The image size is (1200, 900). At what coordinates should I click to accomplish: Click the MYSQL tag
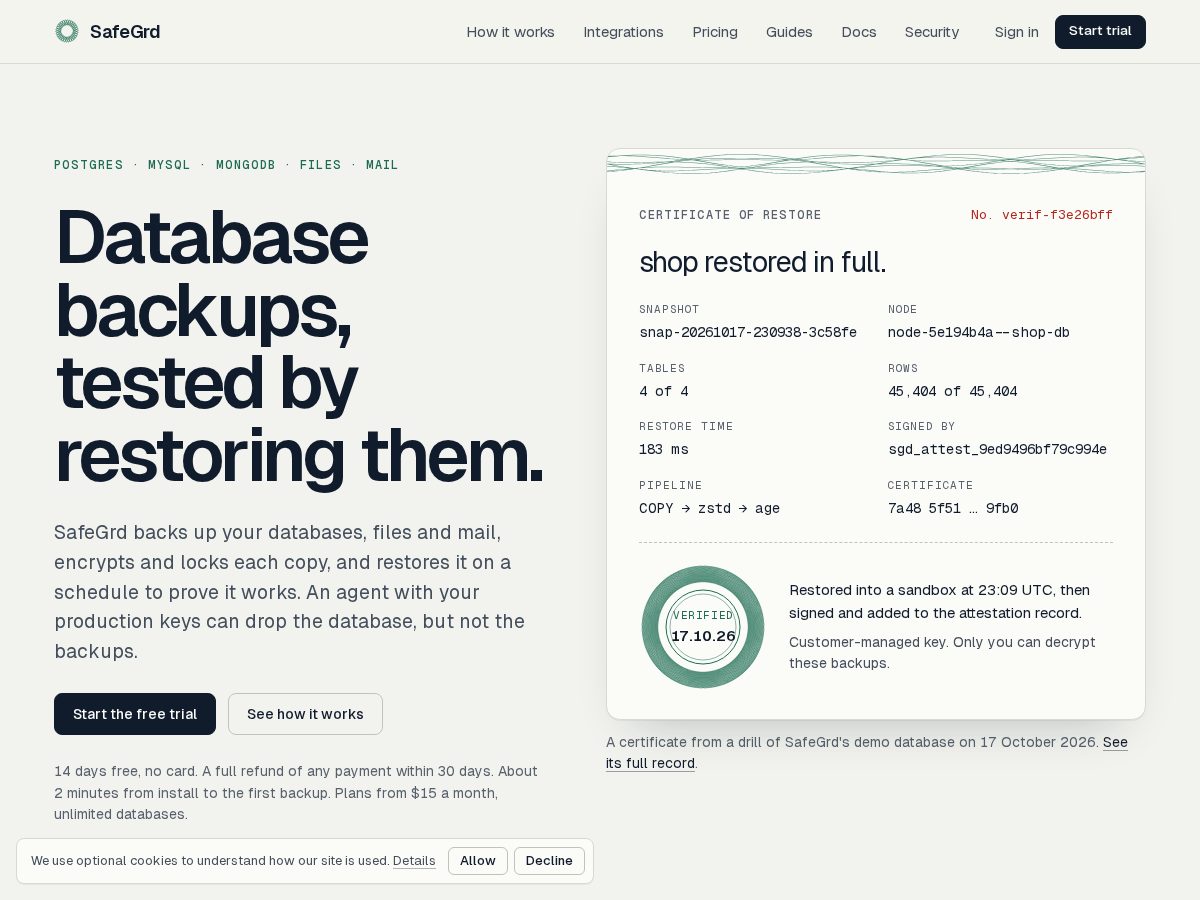click(169, 165)
